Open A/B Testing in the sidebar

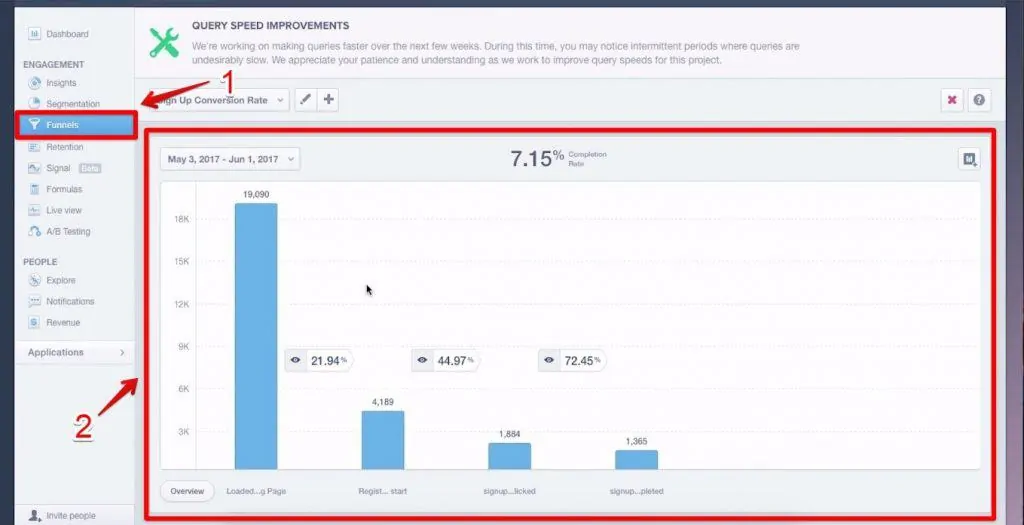[x=67, y=231]
